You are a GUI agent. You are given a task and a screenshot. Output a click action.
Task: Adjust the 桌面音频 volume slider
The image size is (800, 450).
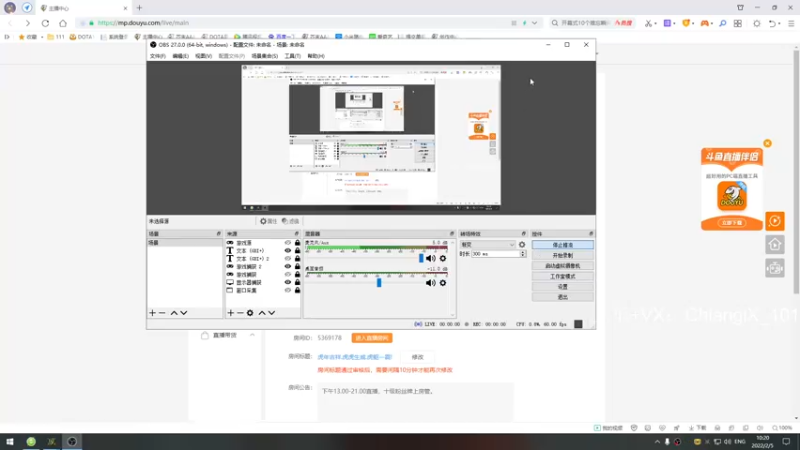(379, 283)
